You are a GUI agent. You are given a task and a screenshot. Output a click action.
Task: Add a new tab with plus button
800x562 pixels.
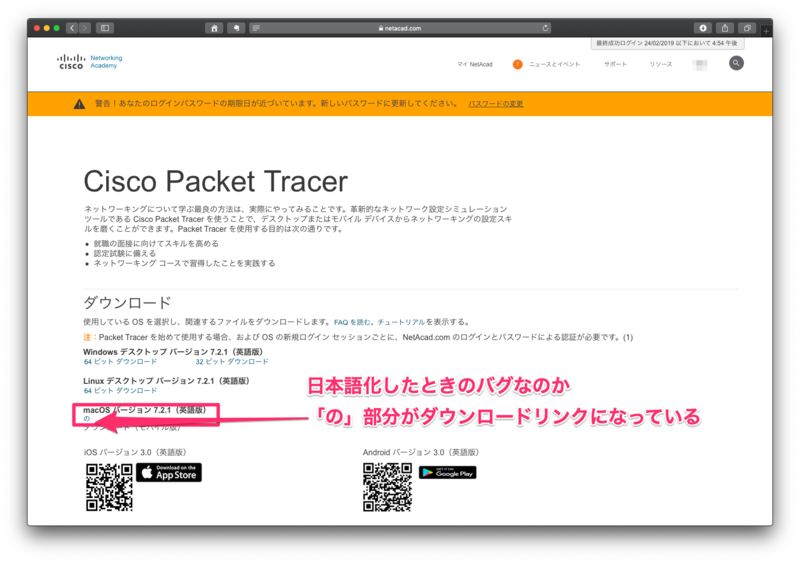[766, 31]
